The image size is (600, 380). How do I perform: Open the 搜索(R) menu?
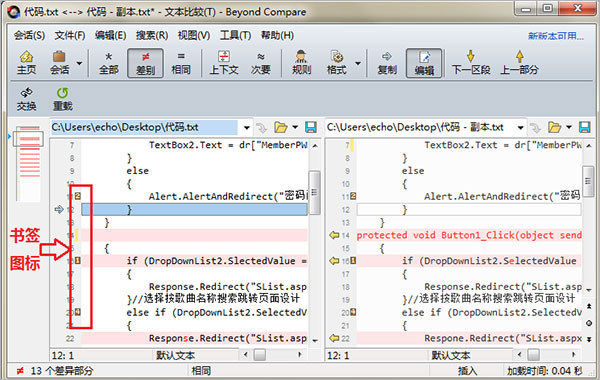coord(152,36)
